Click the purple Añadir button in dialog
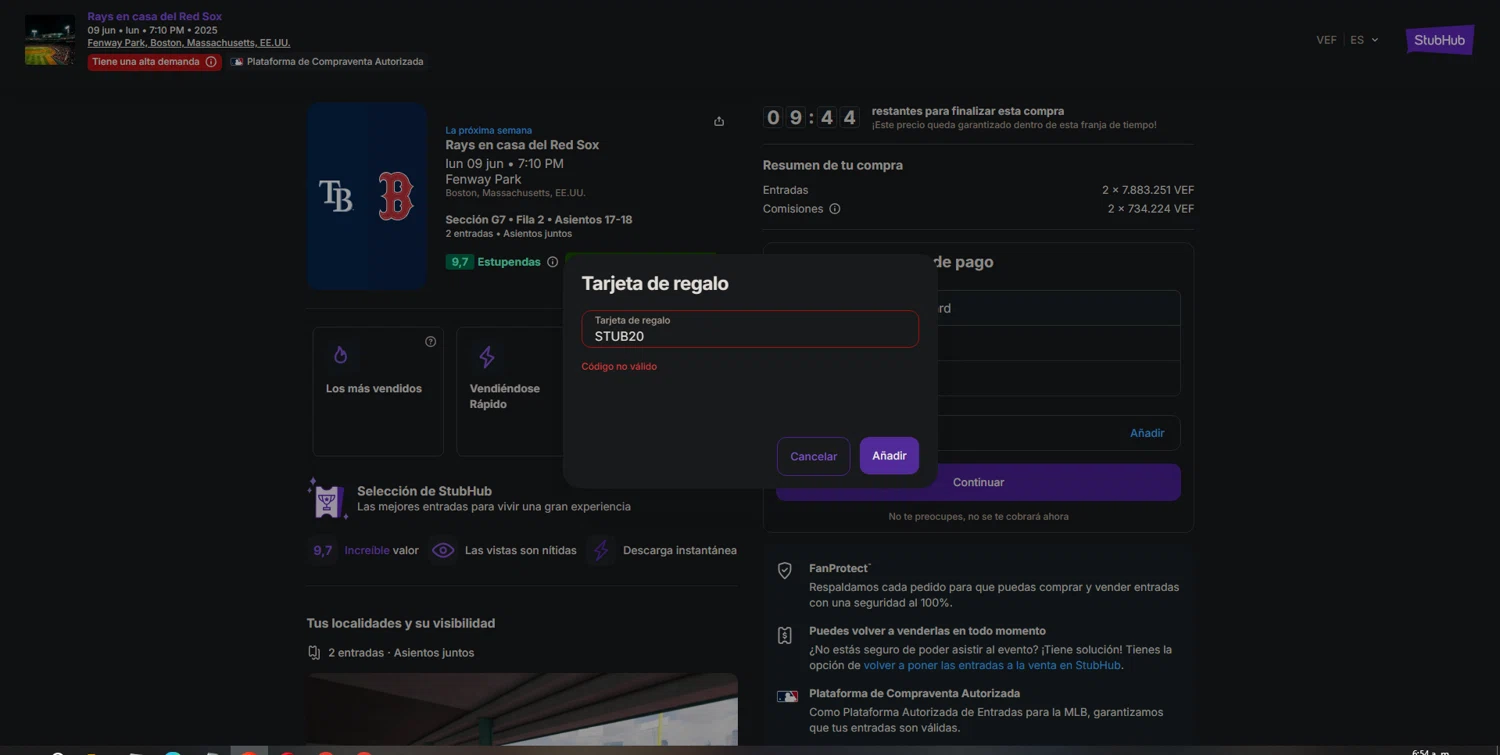 tap(889, 455)
